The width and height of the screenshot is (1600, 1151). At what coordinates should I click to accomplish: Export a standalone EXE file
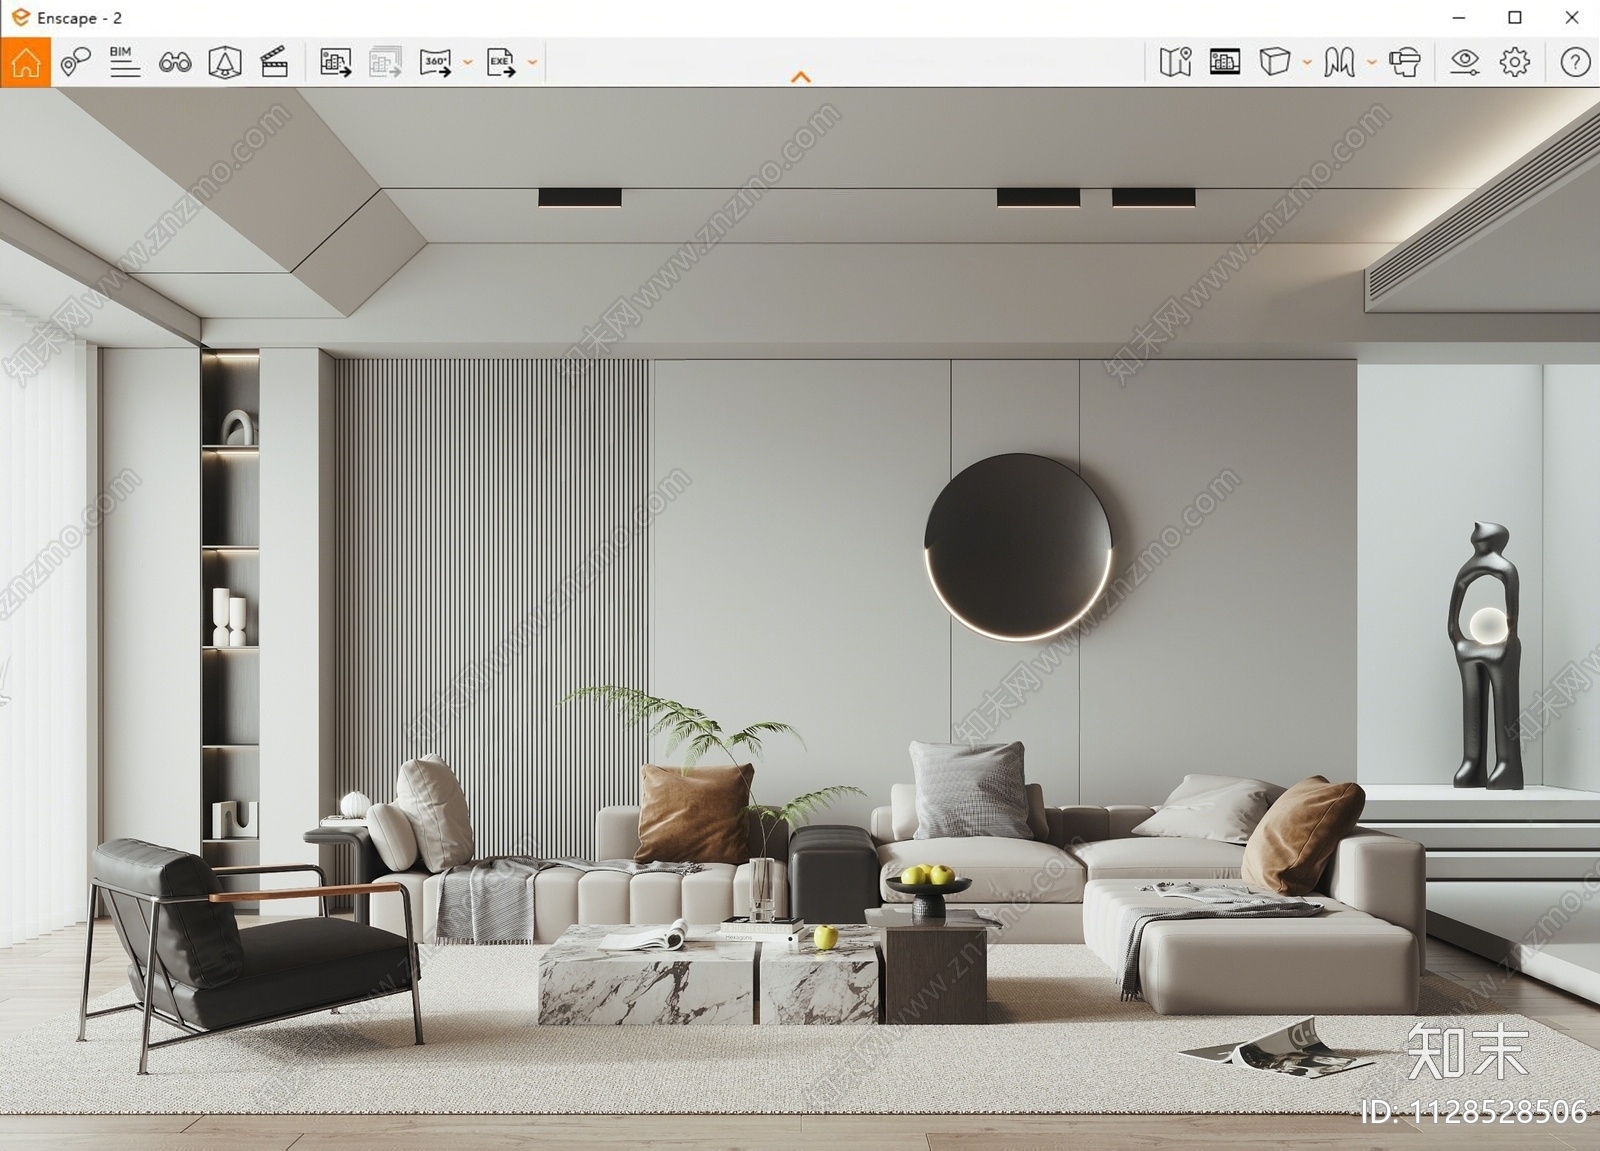point(501,62)
